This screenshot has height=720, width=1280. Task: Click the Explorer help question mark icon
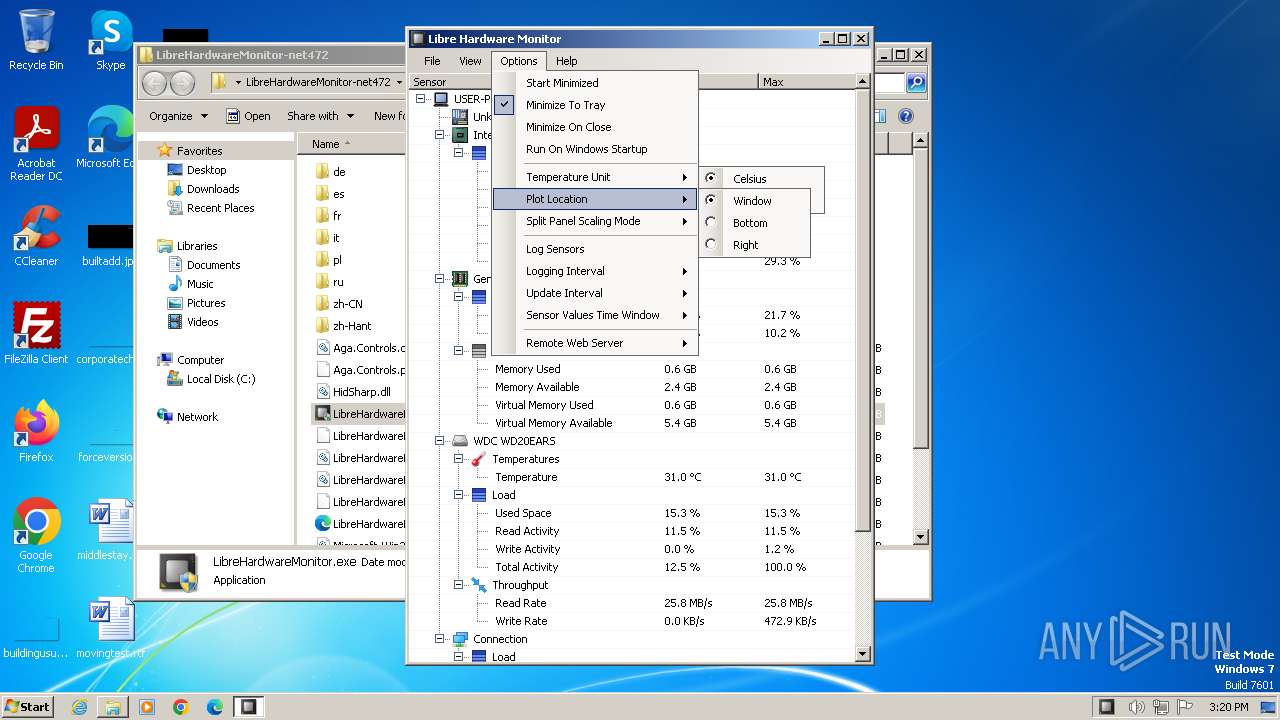pyautogui.click(x=906, y=116)
